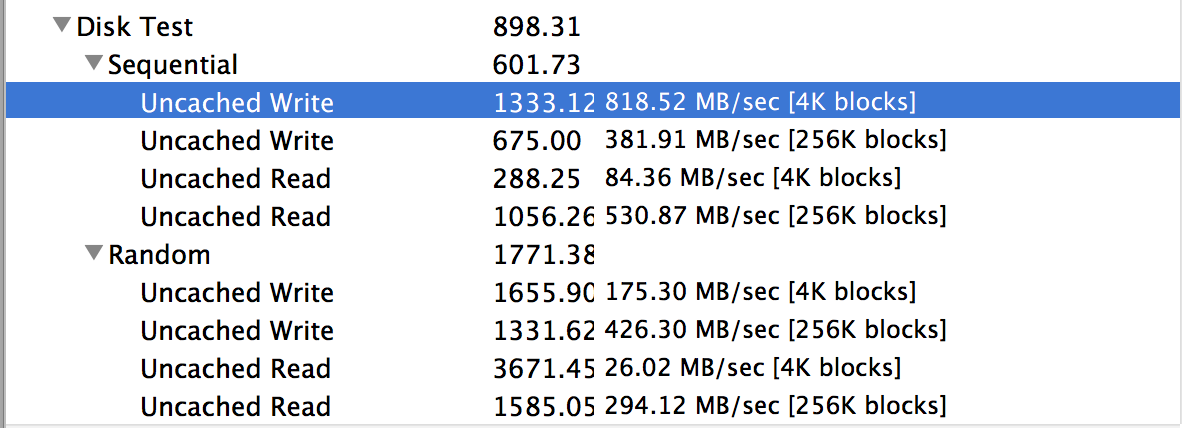Screen dimensions: 1182x428
Task: Select Sequential Uncached Write 256K blocks row
Action: (593, 140)
